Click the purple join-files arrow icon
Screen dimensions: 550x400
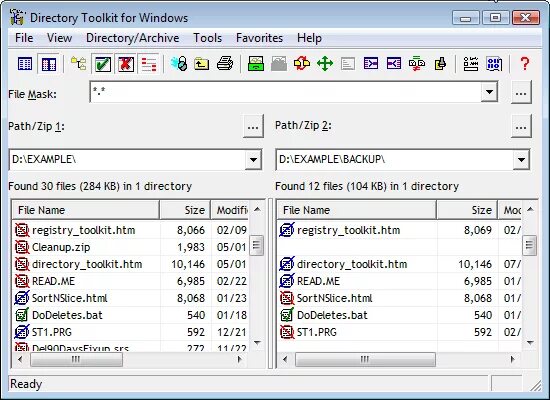pos(371,64)
